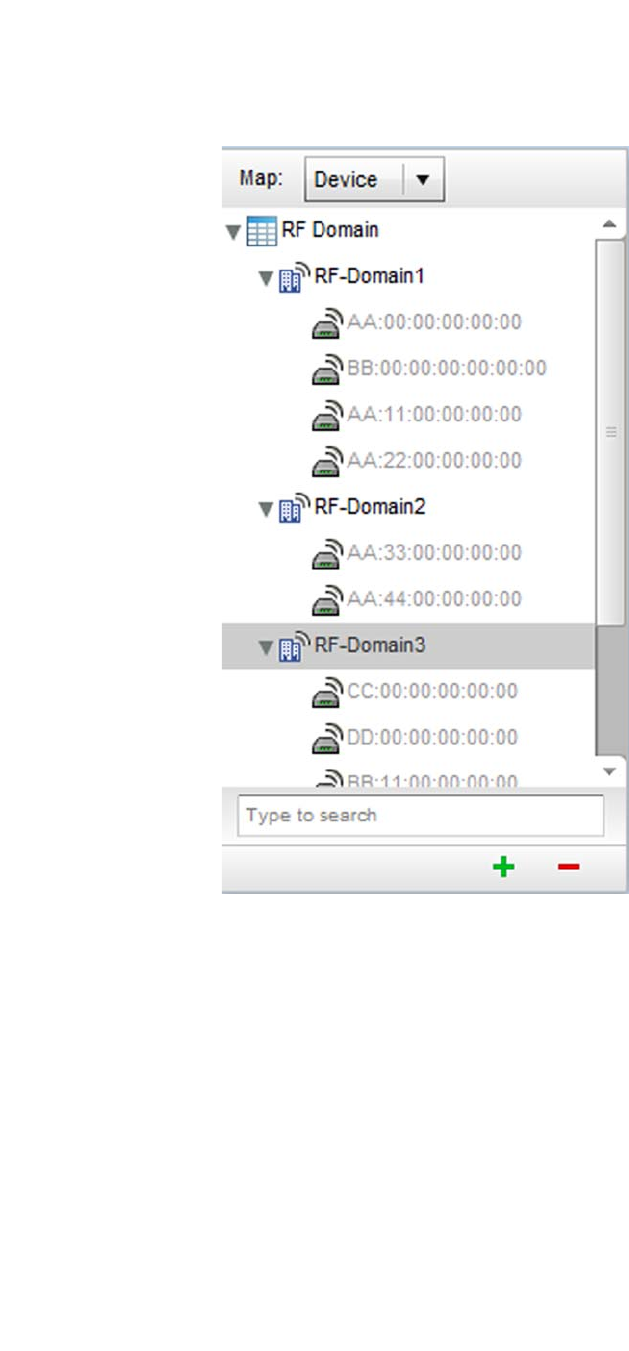This screenshot has width=629, height=1351.
Task: Click access point icon for AA:00:00:00:00:00
Action: click(x=328, y=324)
